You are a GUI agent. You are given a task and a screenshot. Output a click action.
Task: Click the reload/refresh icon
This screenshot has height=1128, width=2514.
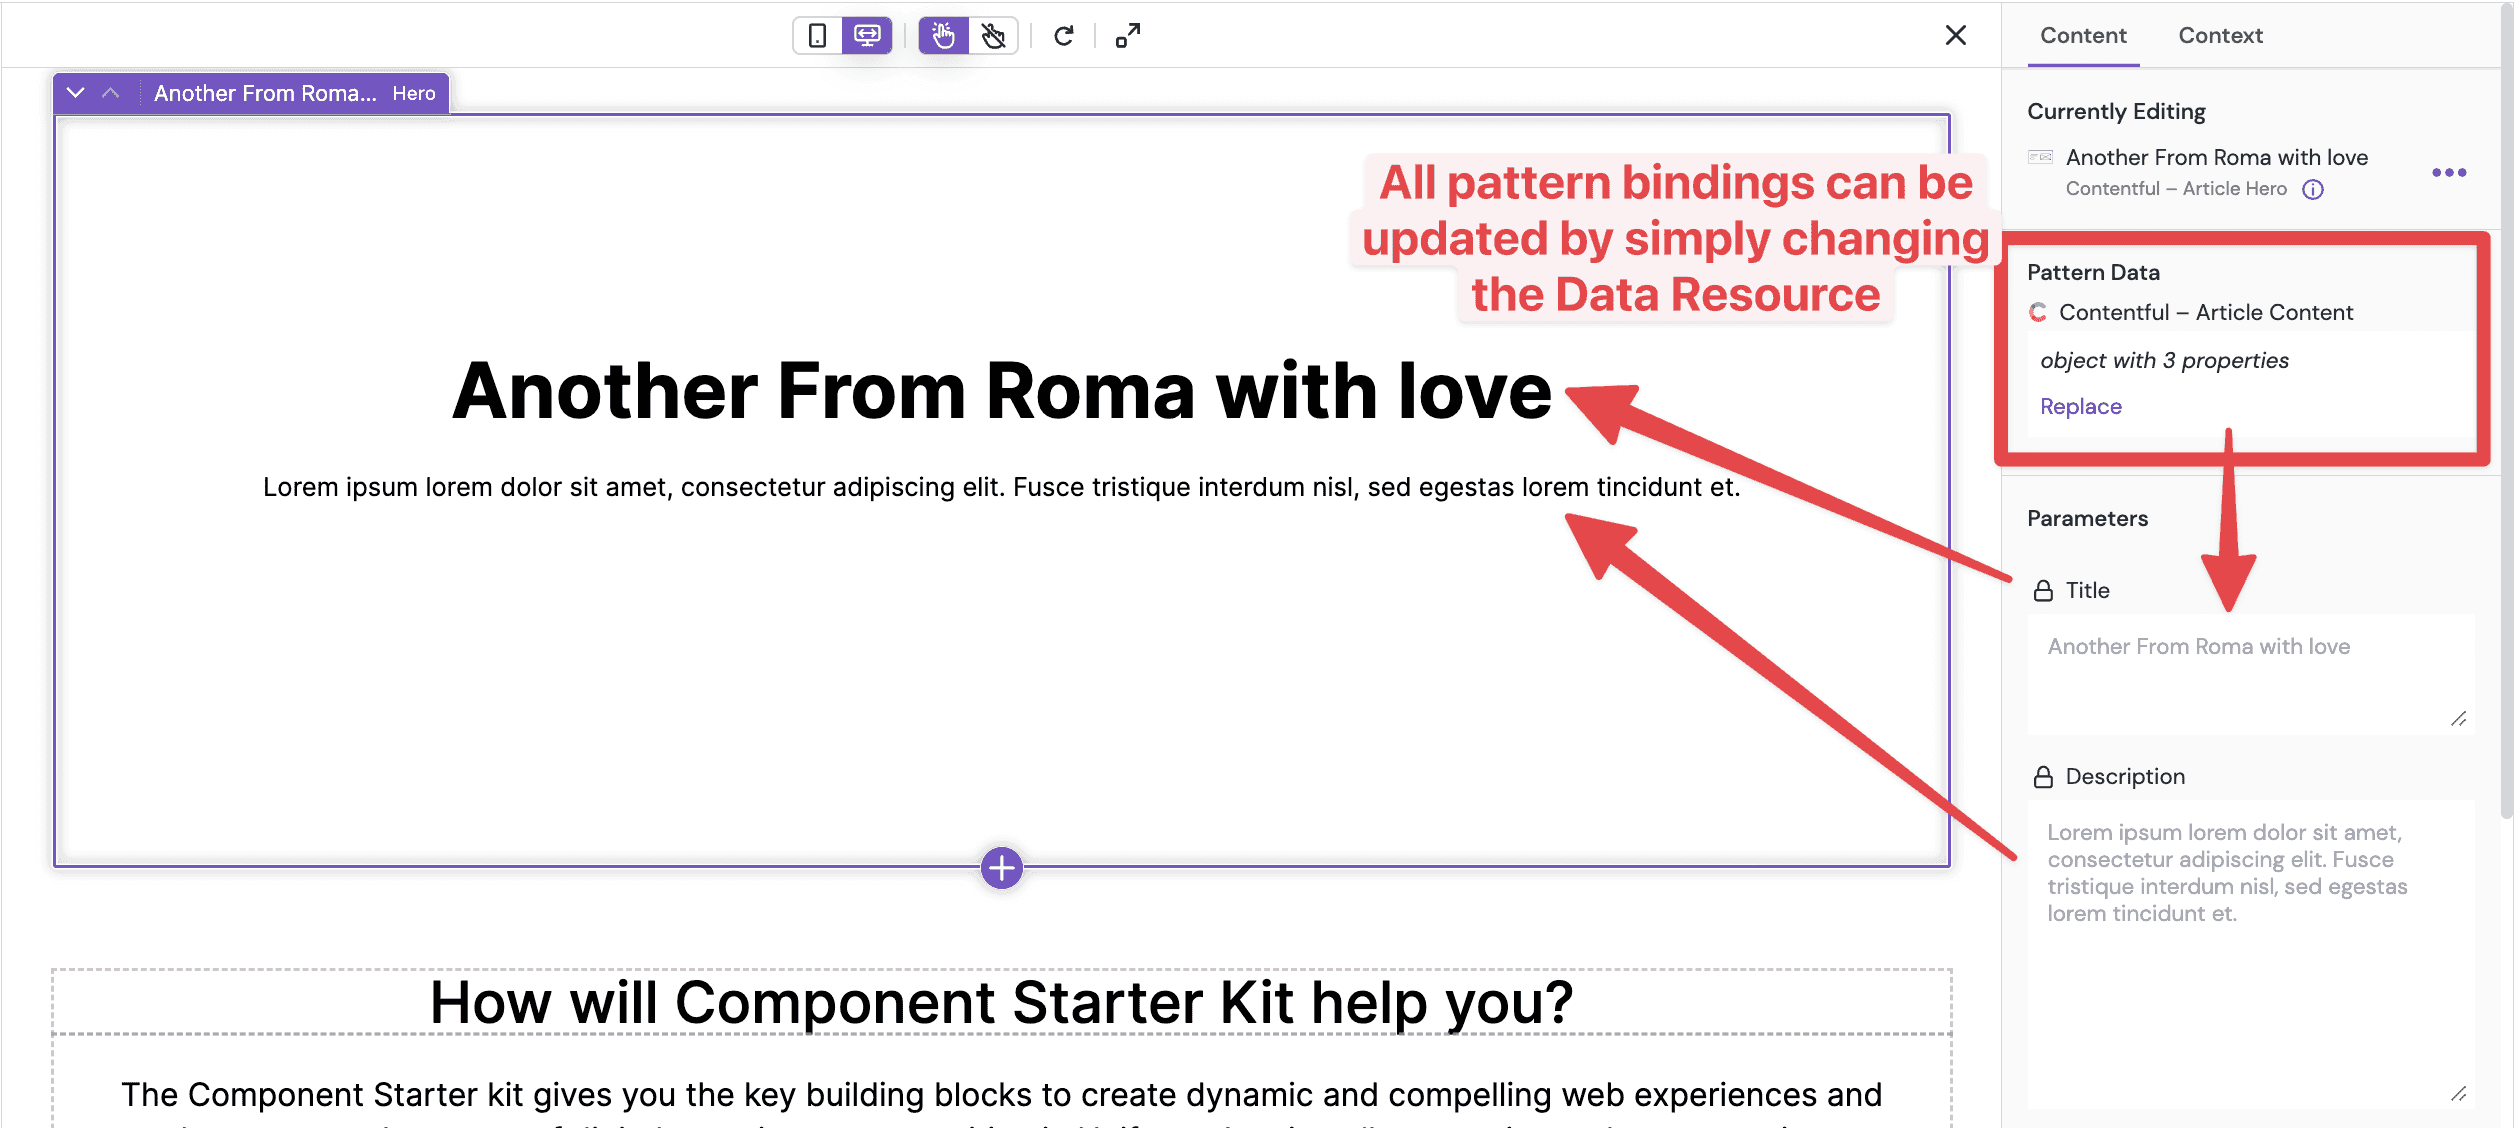(1065, 35)
